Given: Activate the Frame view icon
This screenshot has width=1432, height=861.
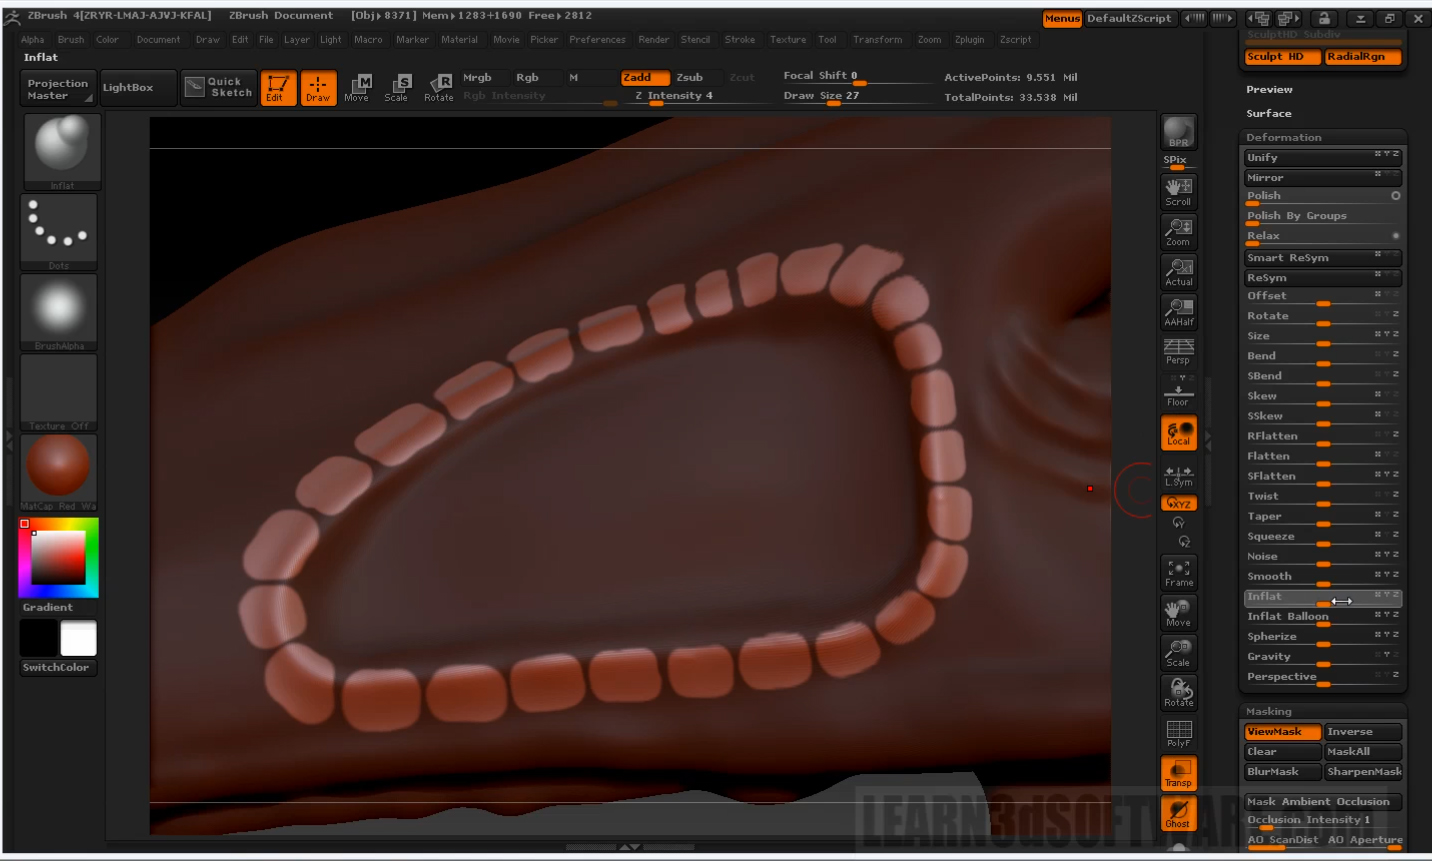Looking at the screenshot, I should 1178,573.
